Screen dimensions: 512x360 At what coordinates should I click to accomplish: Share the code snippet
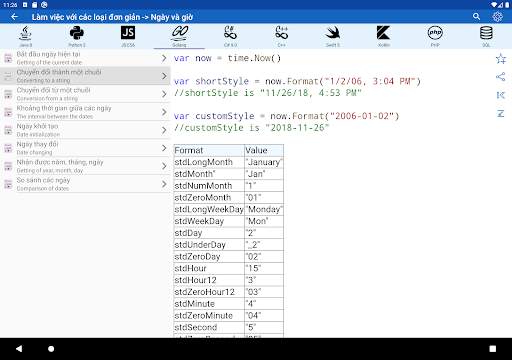[501, 77]
